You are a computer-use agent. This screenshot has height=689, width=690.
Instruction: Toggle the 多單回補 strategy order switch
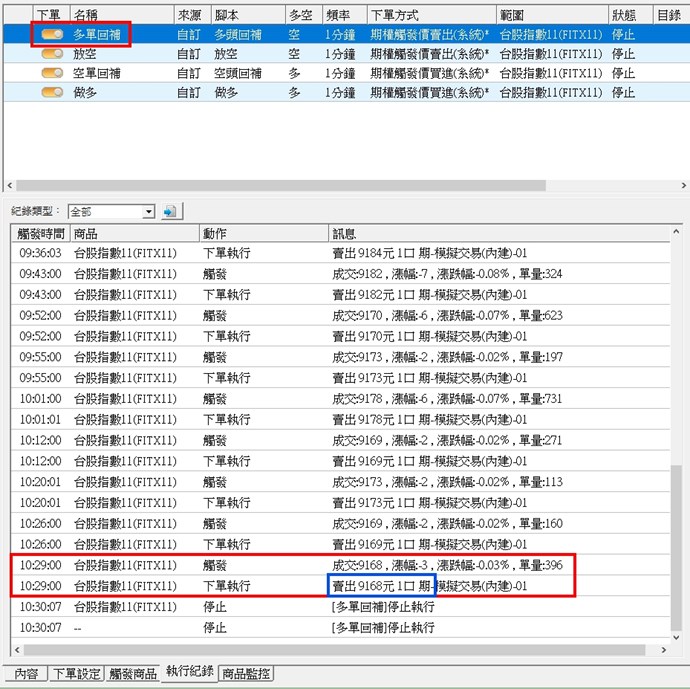pos(52,35)
